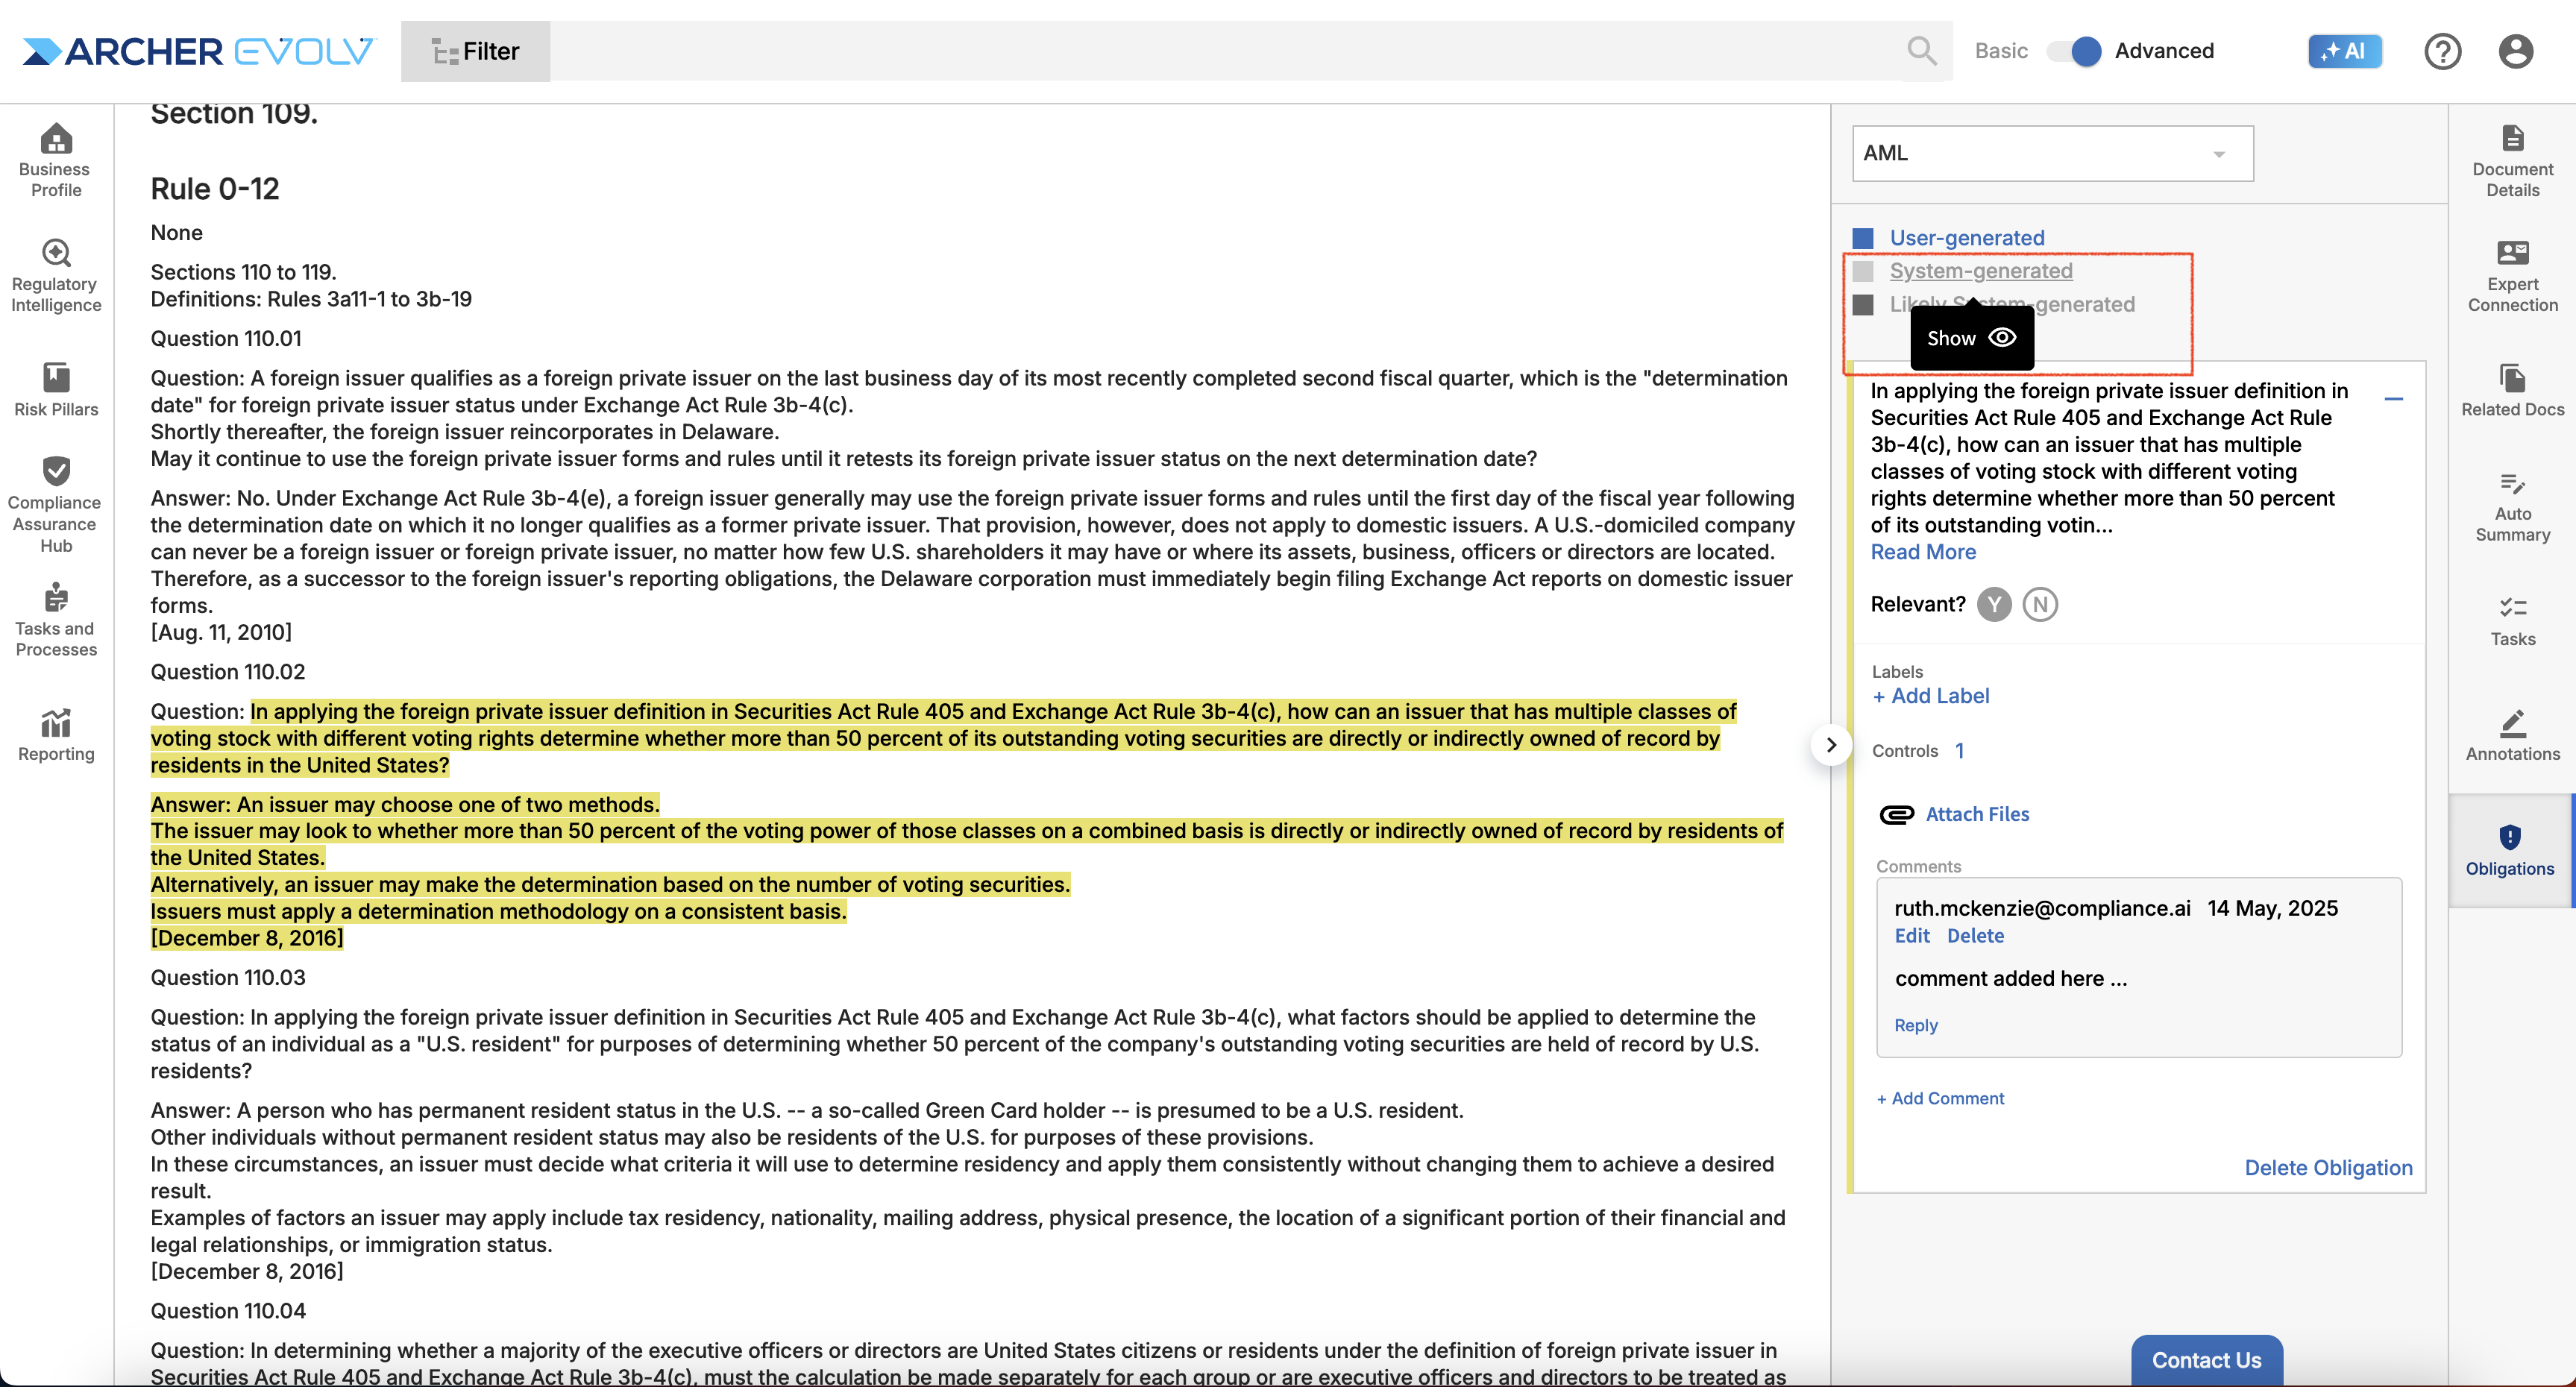Show Related Docs panel
Viewport: 2576px width, 1387px height.
coord(2512,389)
